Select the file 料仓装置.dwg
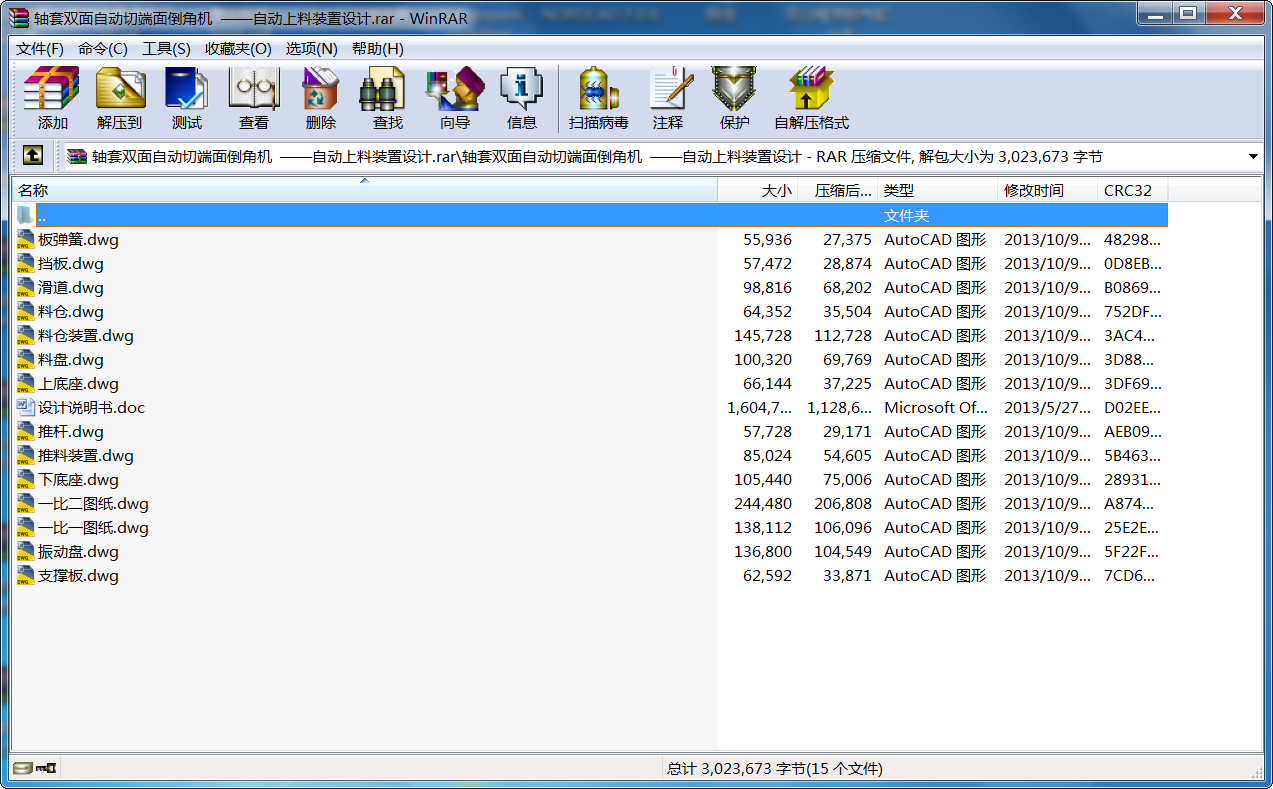Image resolution: width=1273 pixels, height=789 pixels. point(86,335)
